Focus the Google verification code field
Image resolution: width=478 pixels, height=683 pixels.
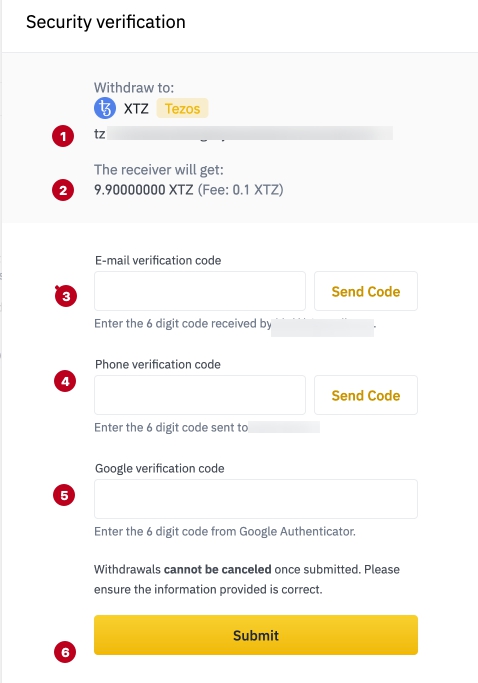click(256, 499)
